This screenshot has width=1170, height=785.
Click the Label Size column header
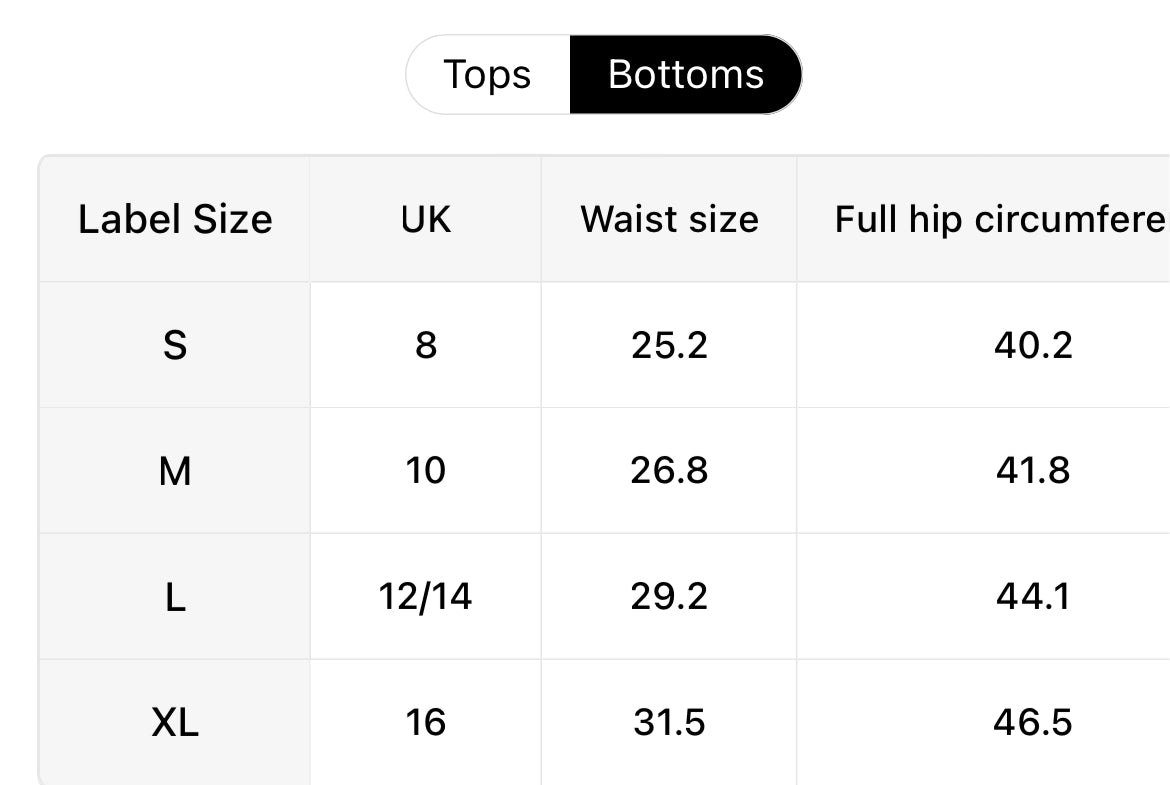click(x=175, y=219)
